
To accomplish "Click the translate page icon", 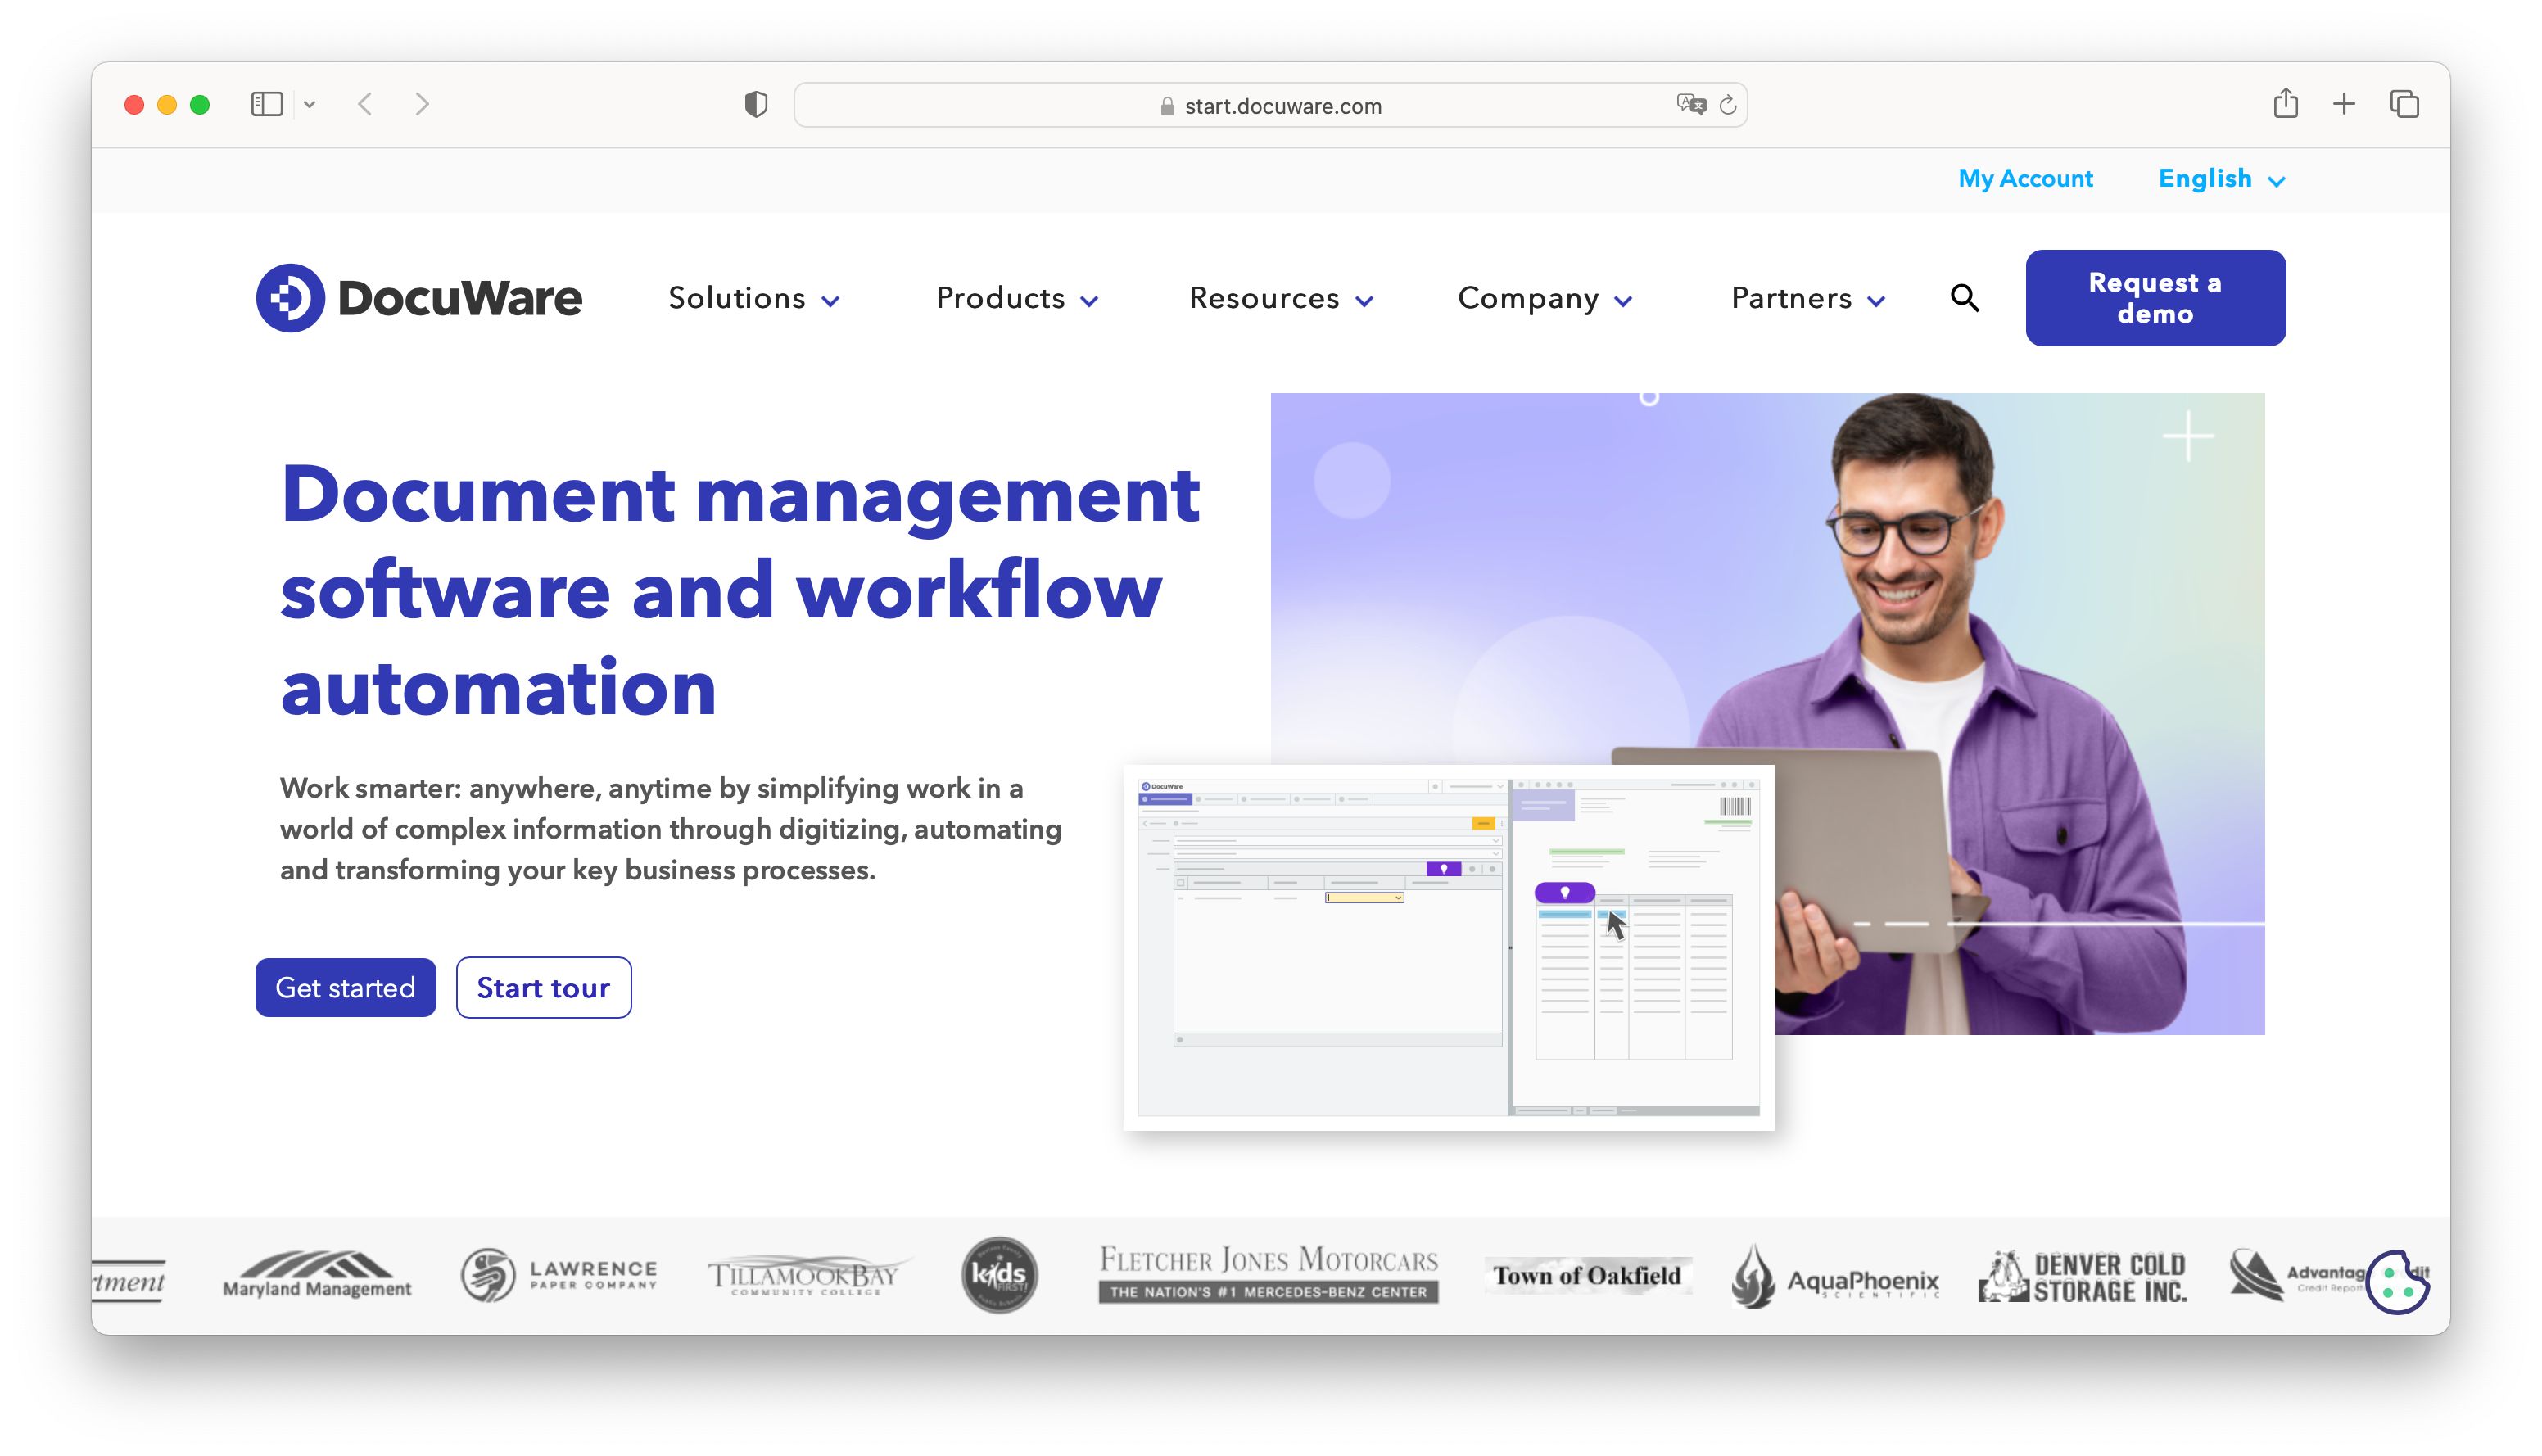I will coord(1690,104).
